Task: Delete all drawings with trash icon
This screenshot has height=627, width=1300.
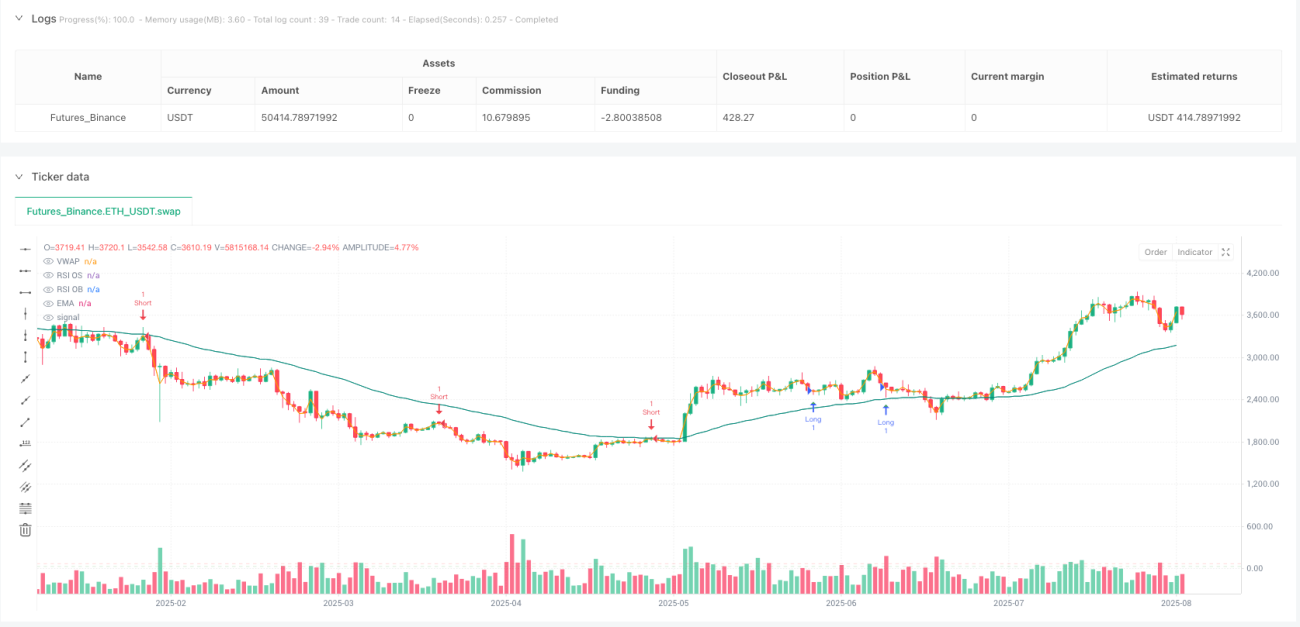Action: (x=25, y=530)
